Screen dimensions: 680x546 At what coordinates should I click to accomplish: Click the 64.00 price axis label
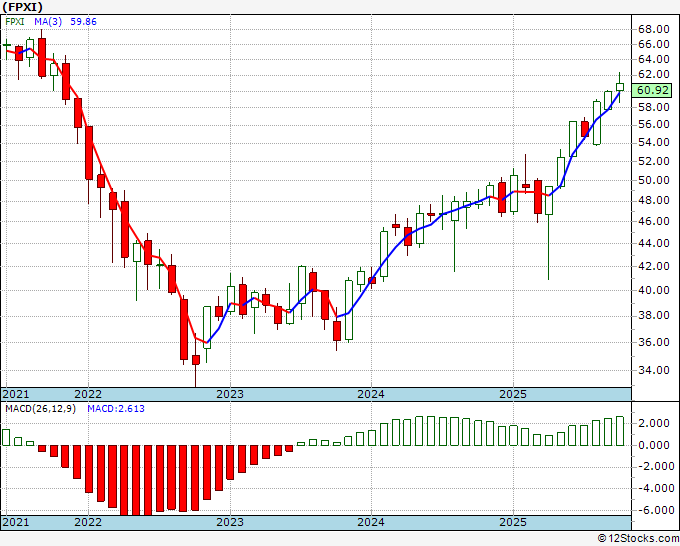point(654,59)
